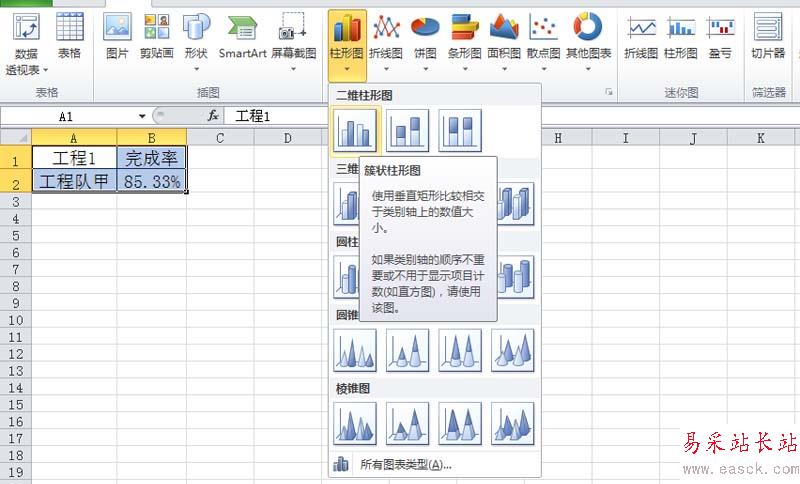
Task: Insert a SmartArt graphic
Action: [x=242, y=36]
